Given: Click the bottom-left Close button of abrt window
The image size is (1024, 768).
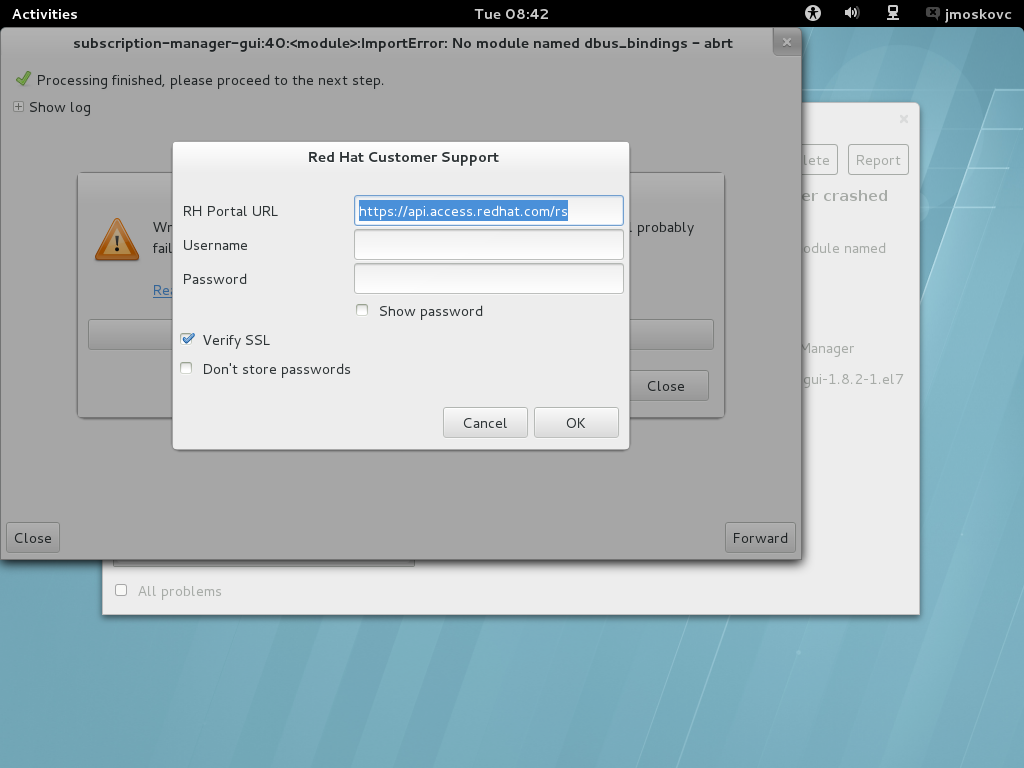Looking at the screenshot, I should click(x=33, y=537).
